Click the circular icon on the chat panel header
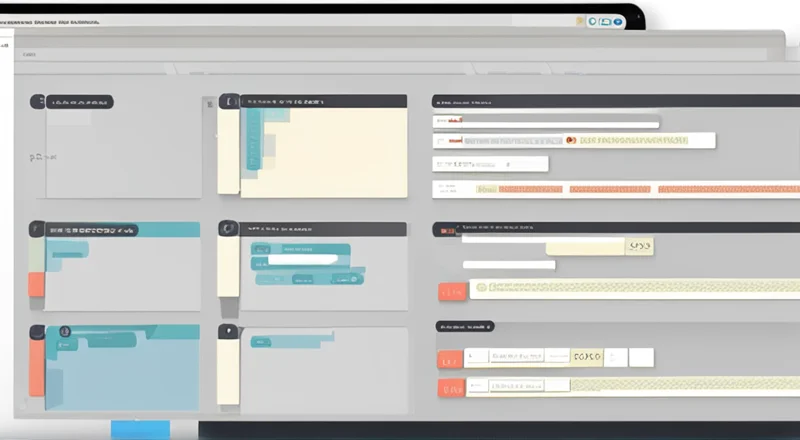 click(229, 228)
